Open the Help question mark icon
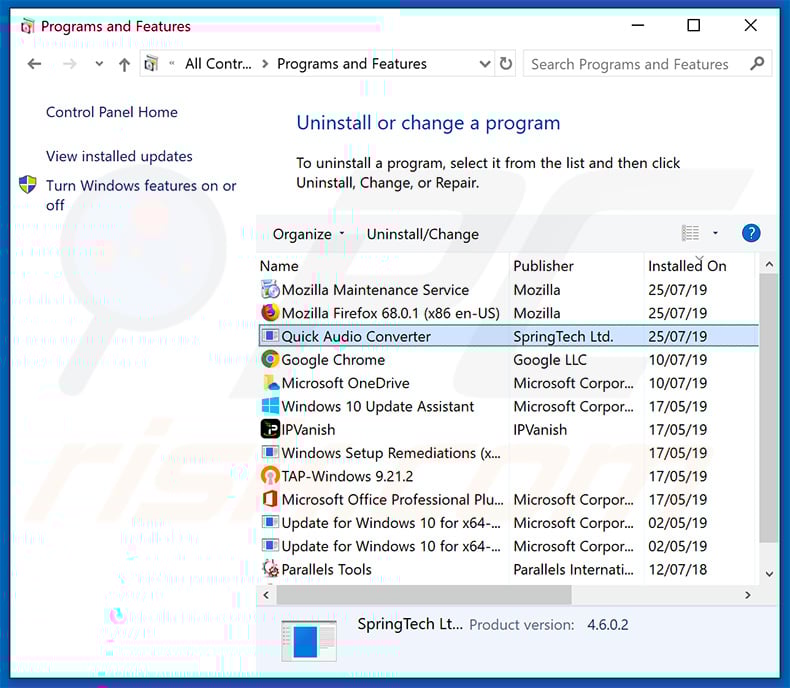The image size is (790, 688). coord(751,233)
